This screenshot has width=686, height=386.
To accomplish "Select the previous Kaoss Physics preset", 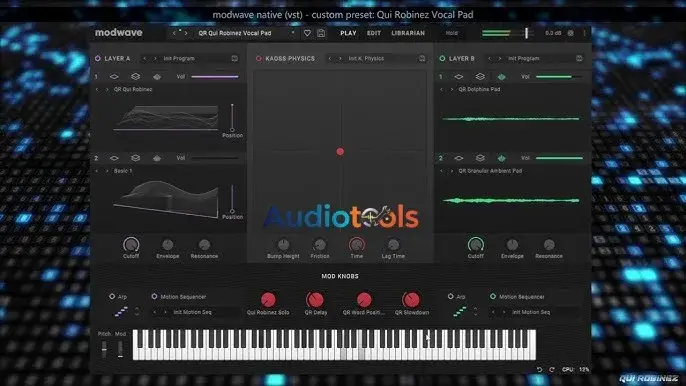I will point(330,58).
